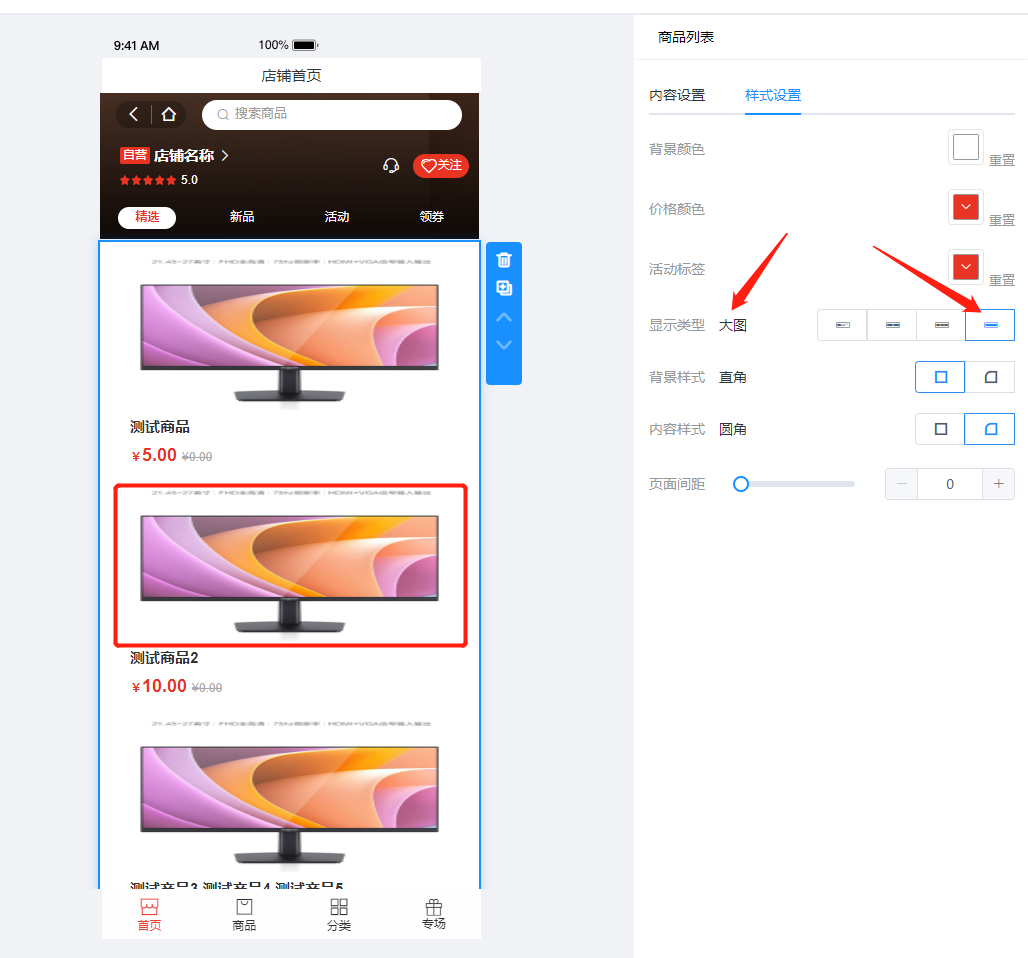Screen dimensions: 1028x958
Task: Click the ¥10.00 price
Action: [159, 686]
